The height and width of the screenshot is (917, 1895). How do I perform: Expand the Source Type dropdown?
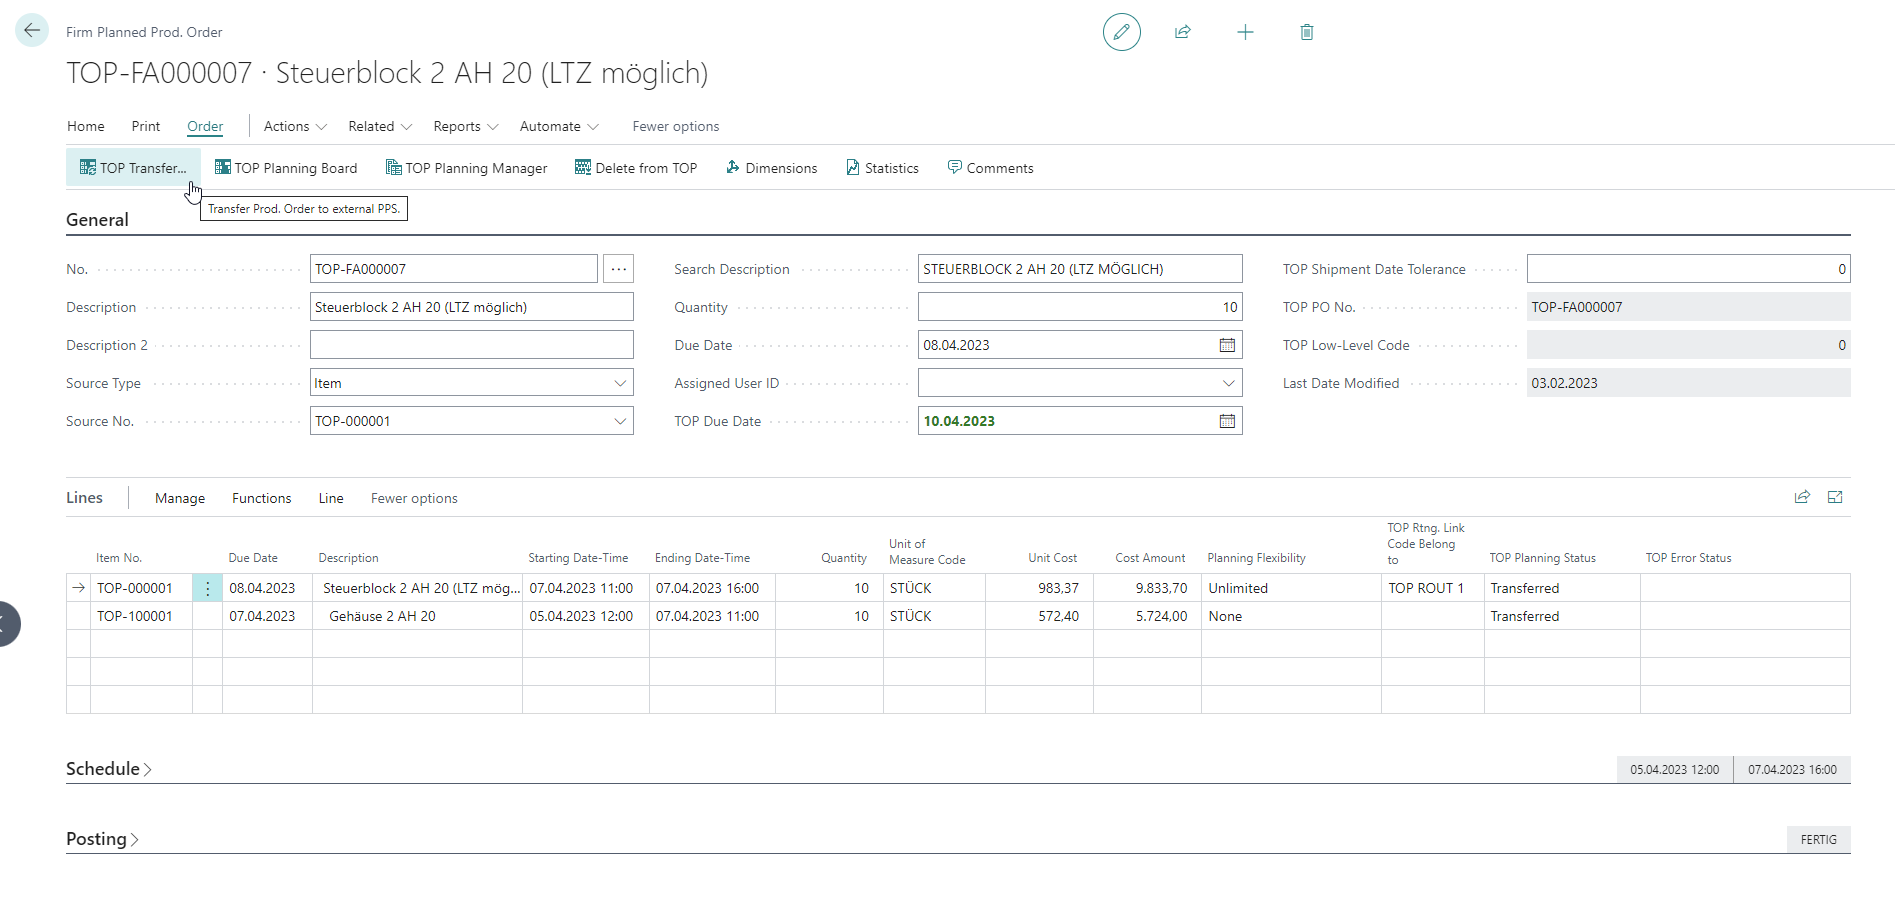[620, 383]
